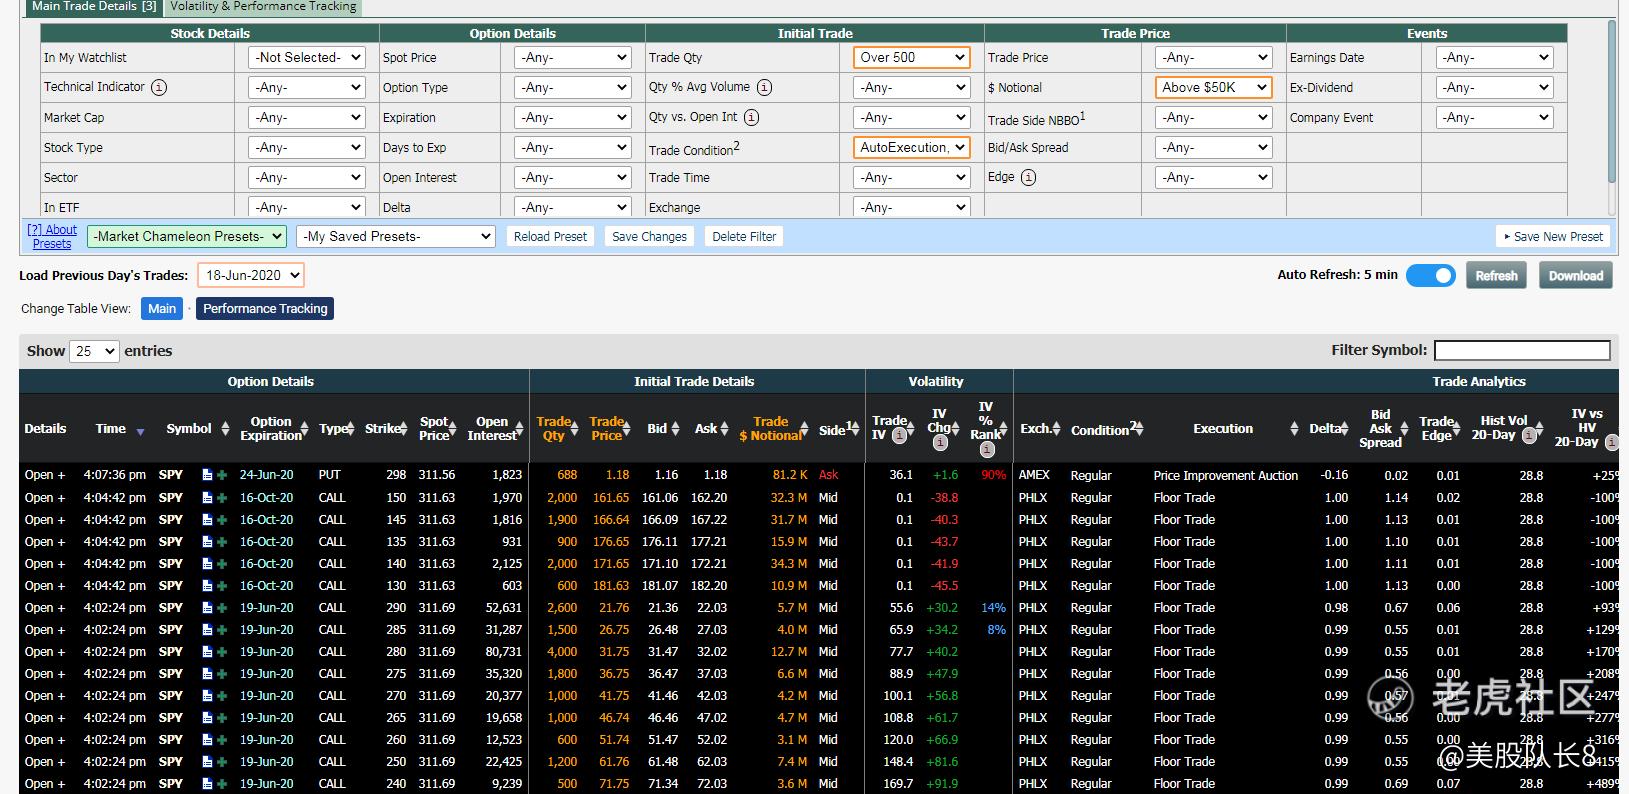1629x794 pixels.
Task: Sort by Bid column arrows
Action: (677, 429)
